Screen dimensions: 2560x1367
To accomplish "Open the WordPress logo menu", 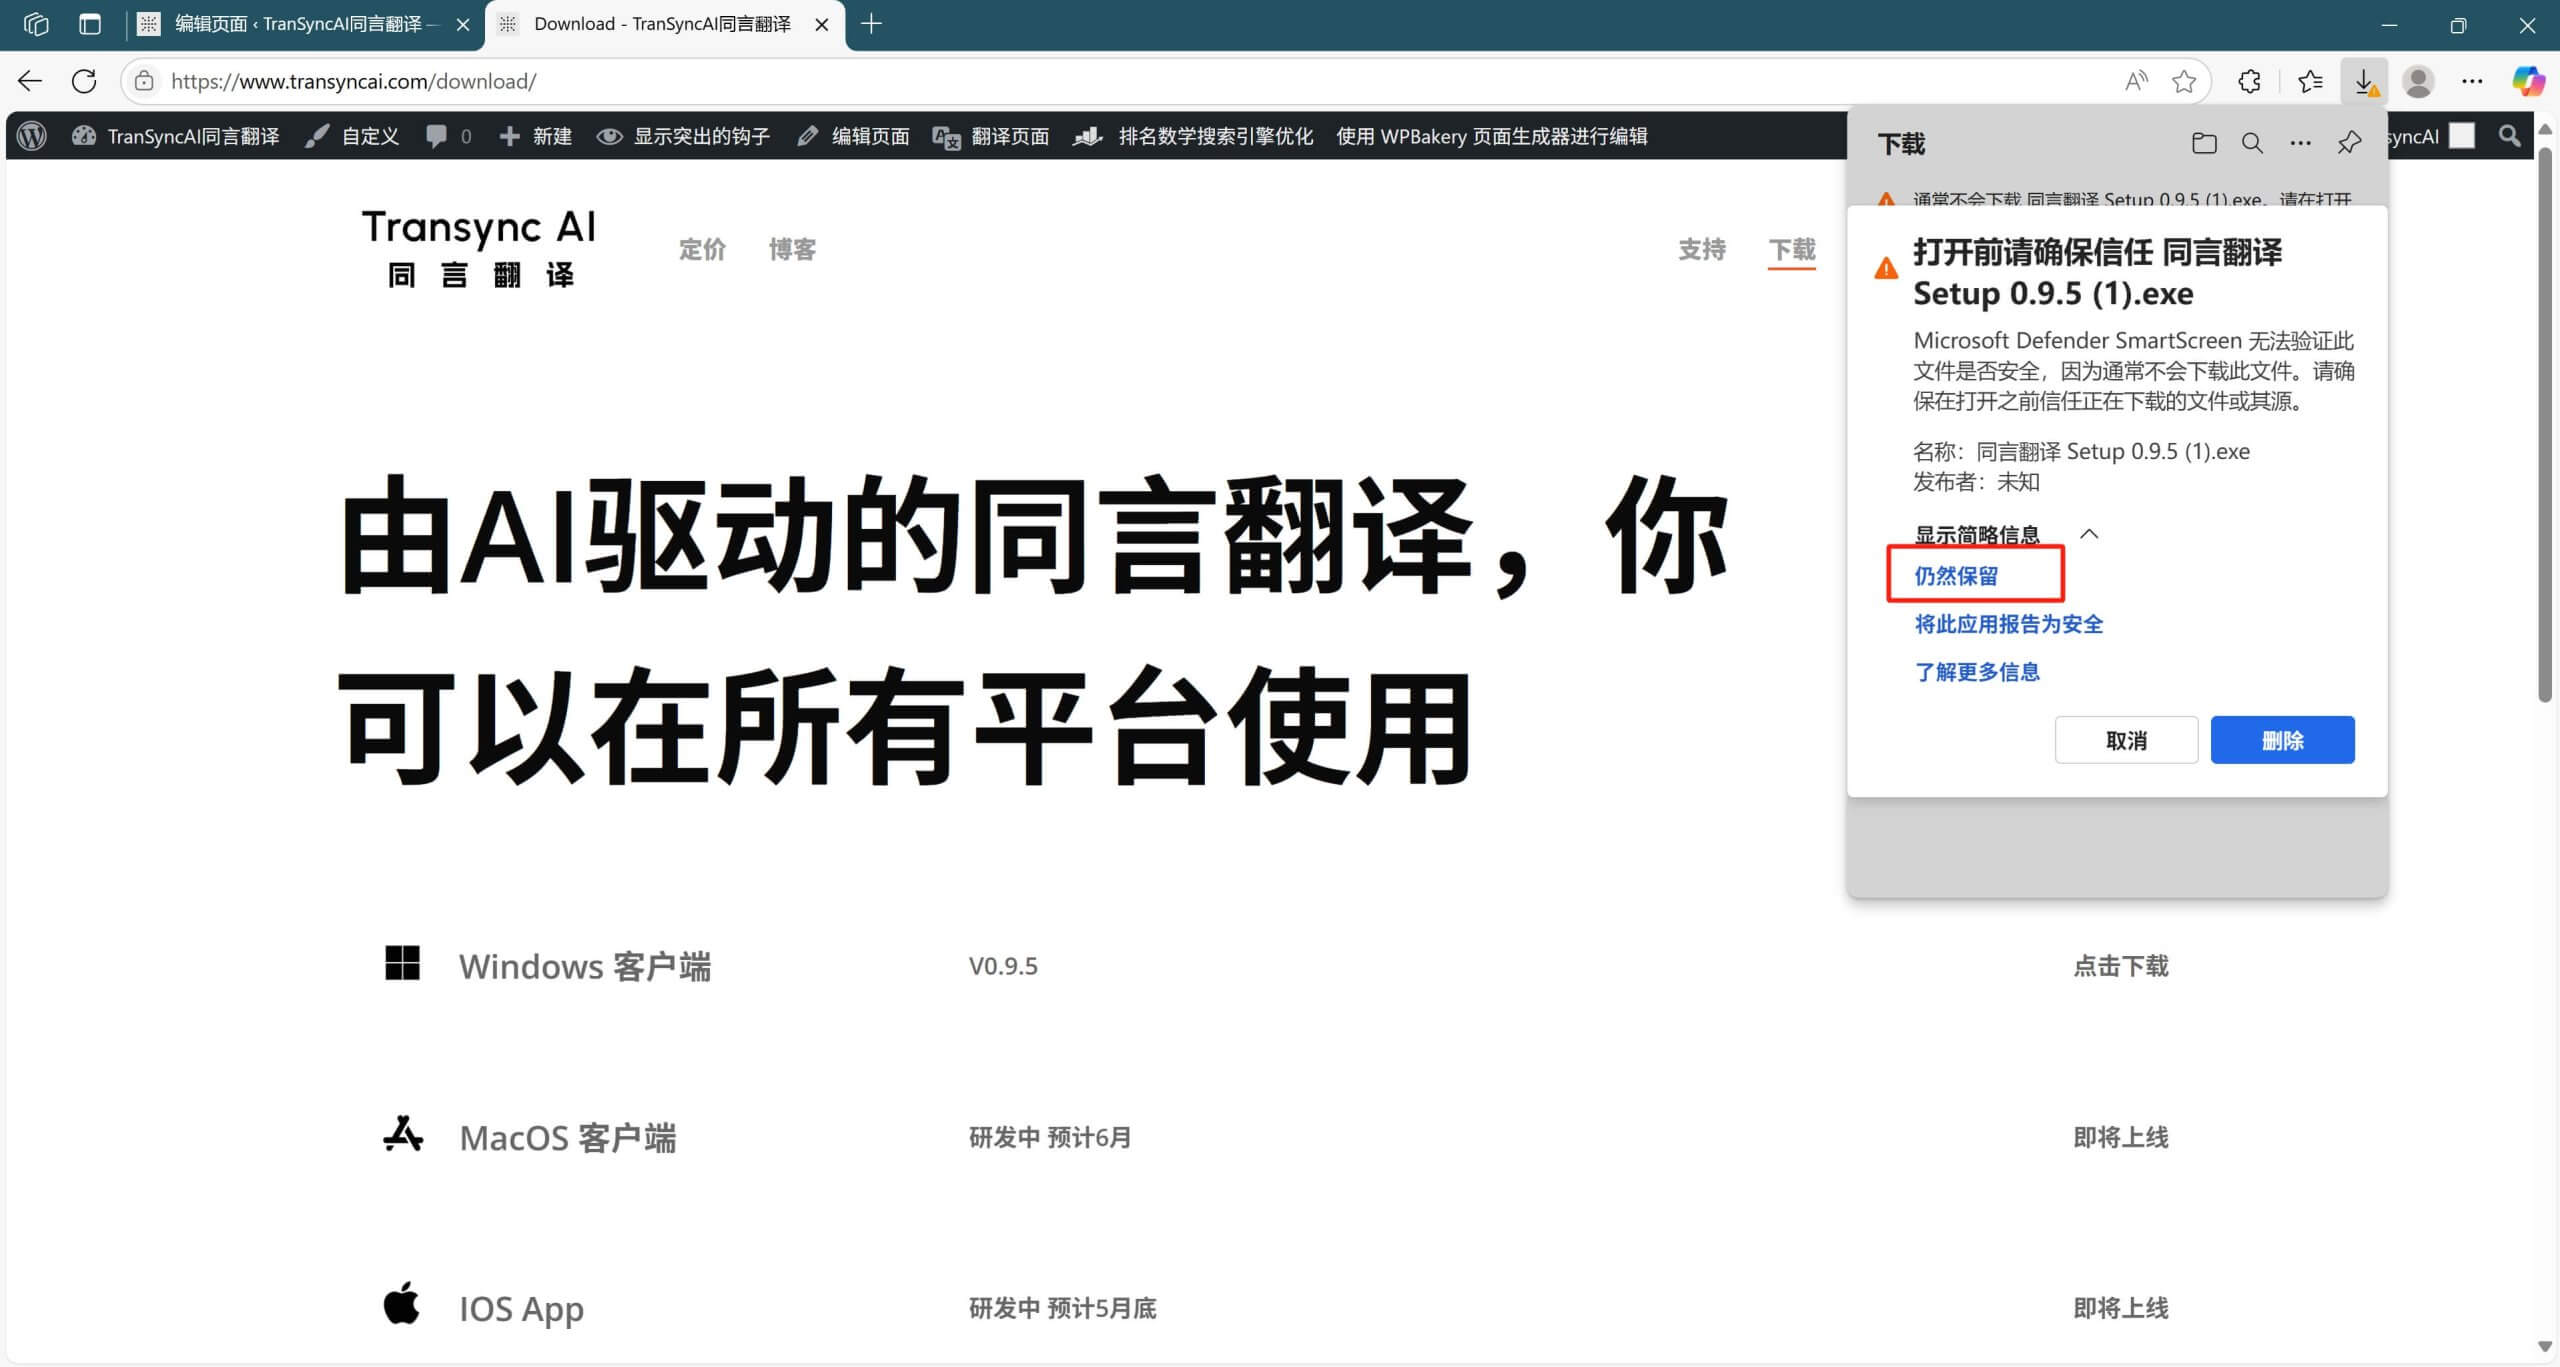I will (x=32, y=136).
